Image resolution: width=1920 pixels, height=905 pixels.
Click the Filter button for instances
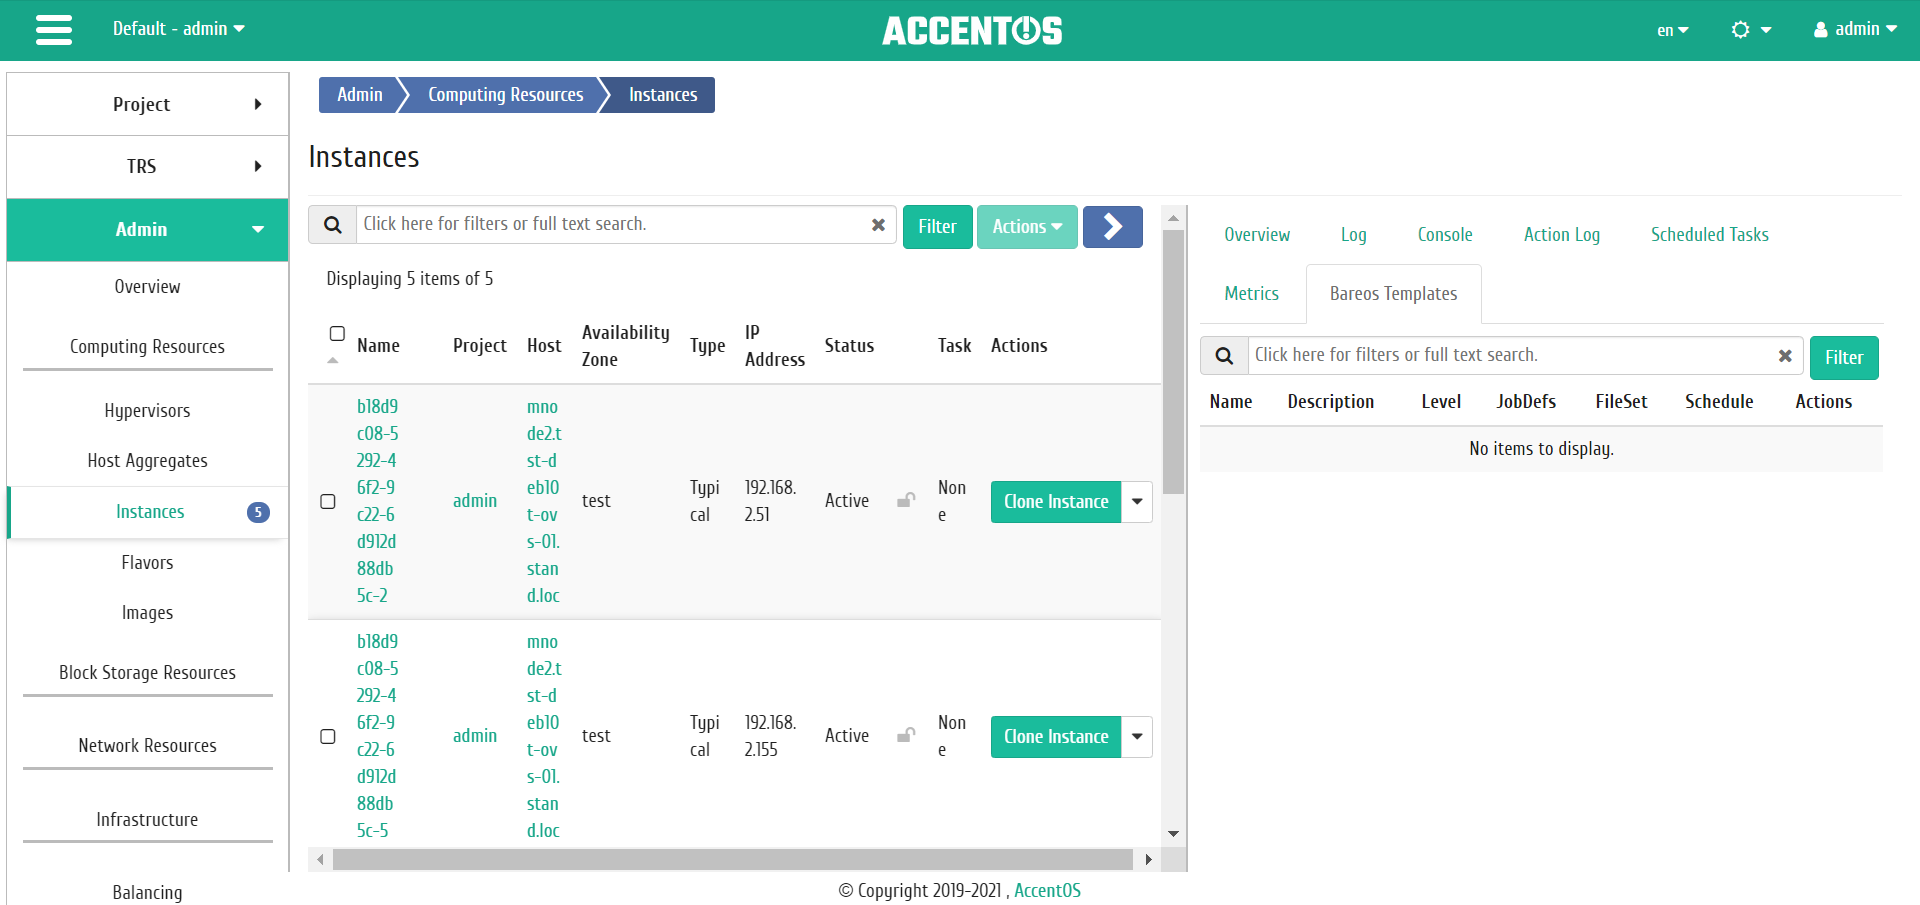[x=937, y=227]
